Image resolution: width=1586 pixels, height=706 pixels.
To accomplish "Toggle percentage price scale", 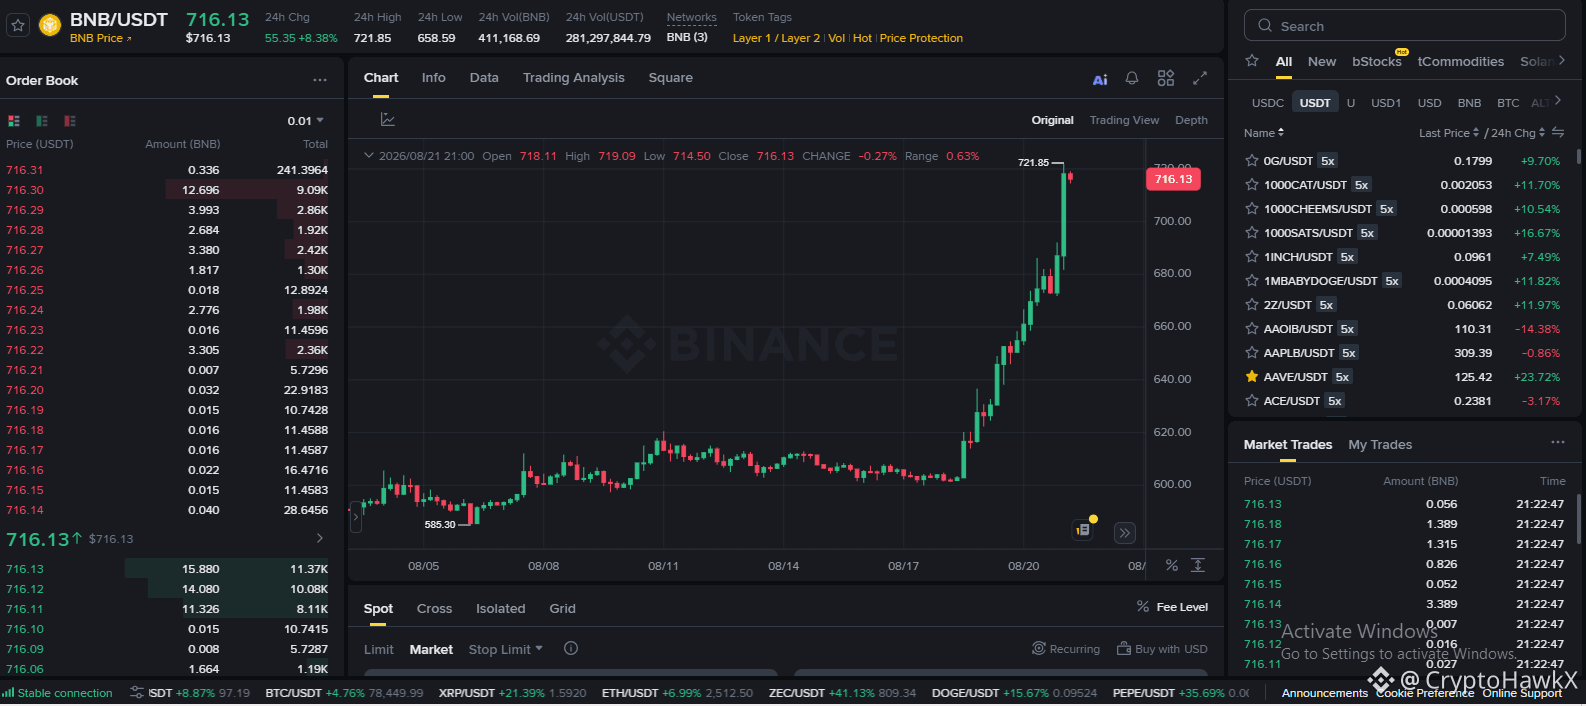I will tap(1172, 566).
